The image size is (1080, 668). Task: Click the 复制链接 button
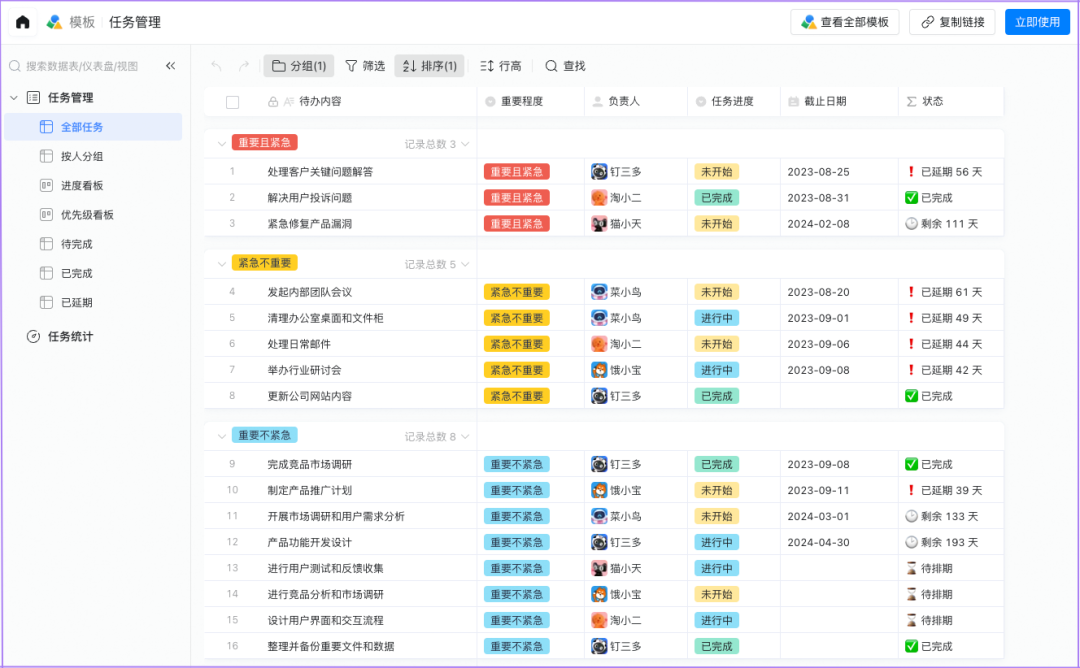tap(952, 22)
